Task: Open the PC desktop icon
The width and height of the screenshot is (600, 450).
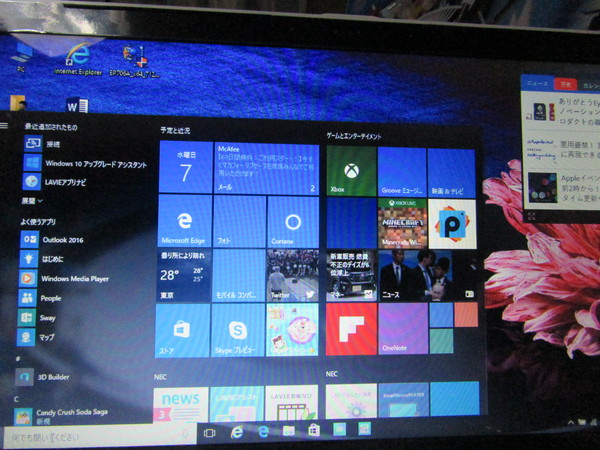Action: [21, 57]
